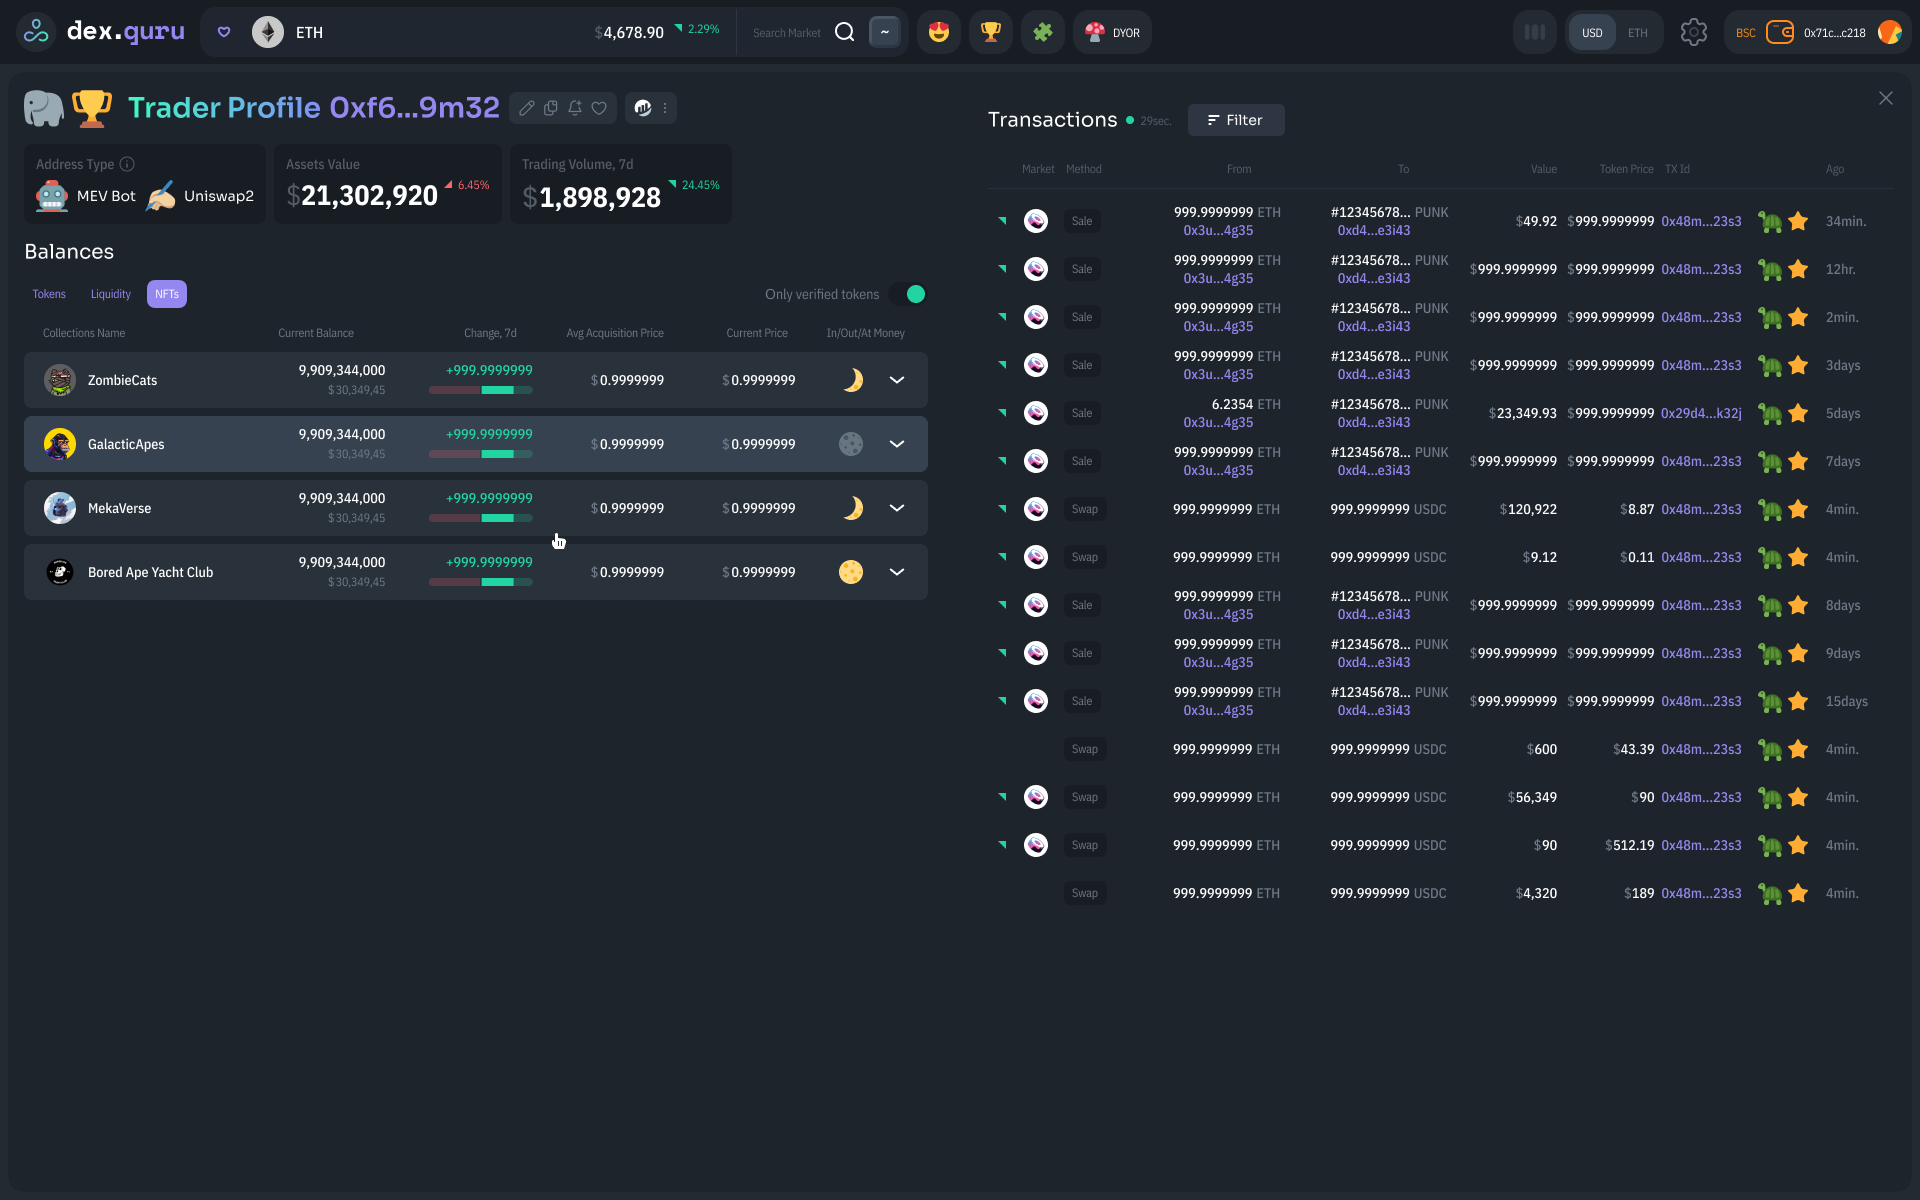This screenshot has width=1920, height=1200.
Task: Focus the Search Market input field
Action: 787,33
